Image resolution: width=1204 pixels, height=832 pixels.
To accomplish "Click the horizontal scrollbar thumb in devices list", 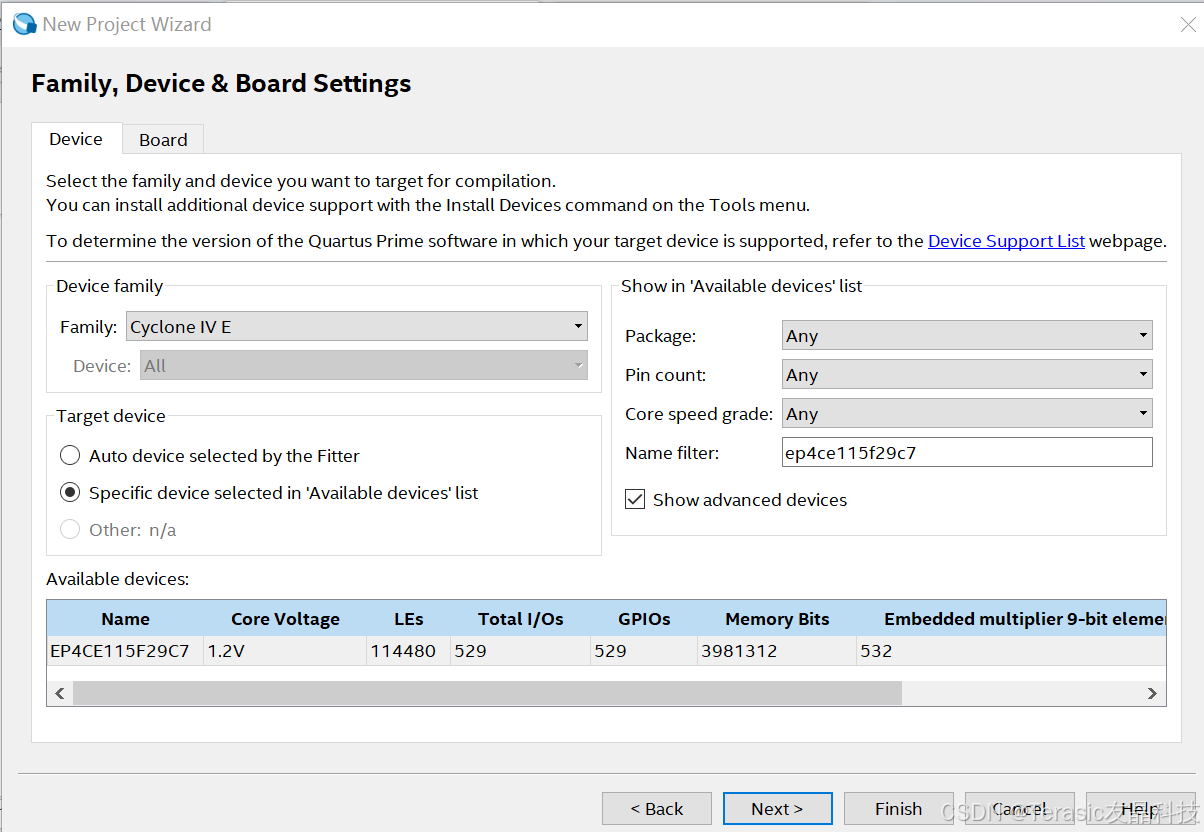I will tap(487, 693).
